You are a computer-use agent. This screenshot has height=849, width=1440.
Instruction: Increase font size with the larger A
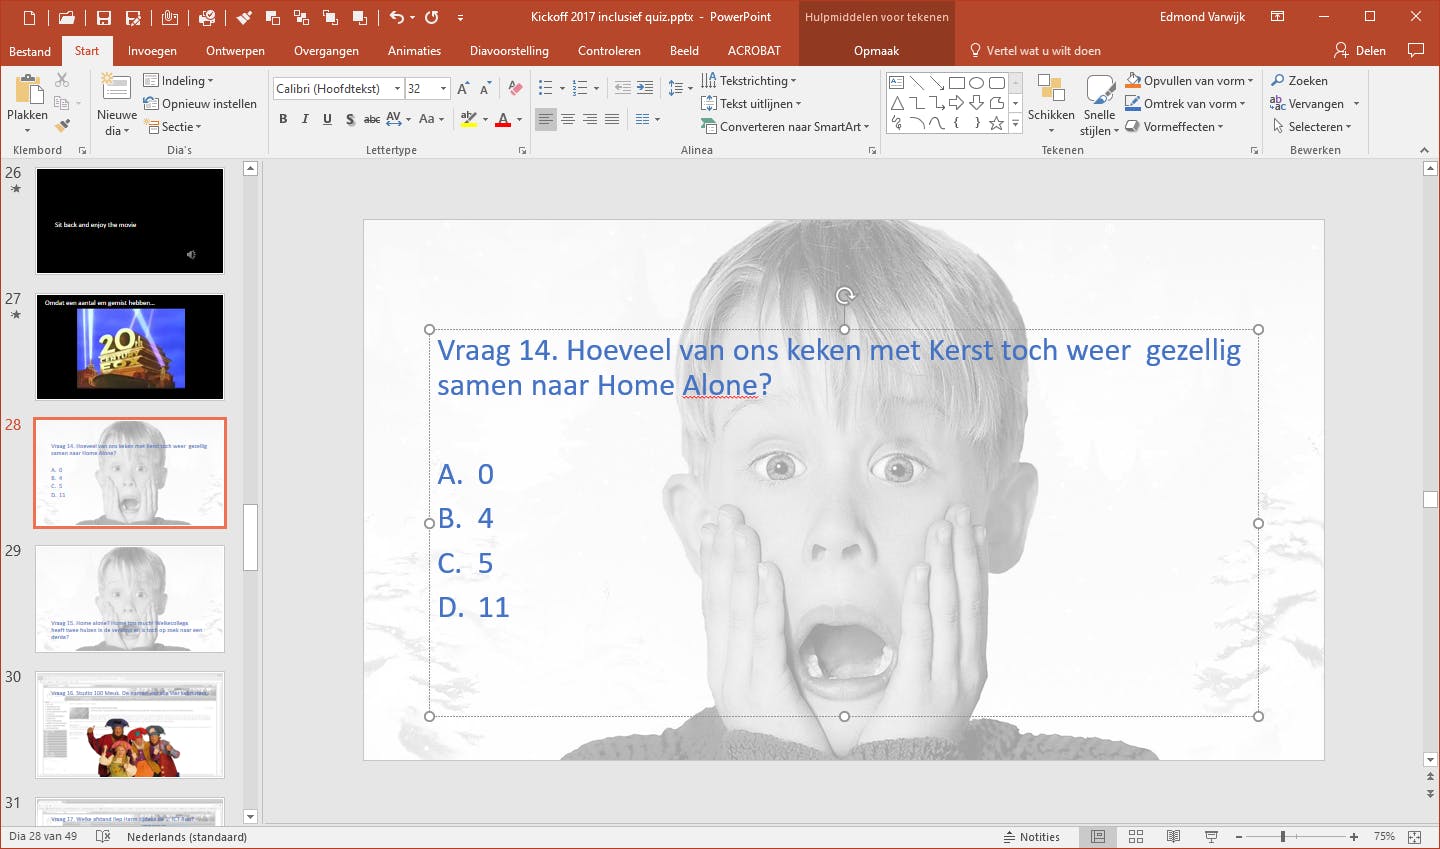[463, 89]
